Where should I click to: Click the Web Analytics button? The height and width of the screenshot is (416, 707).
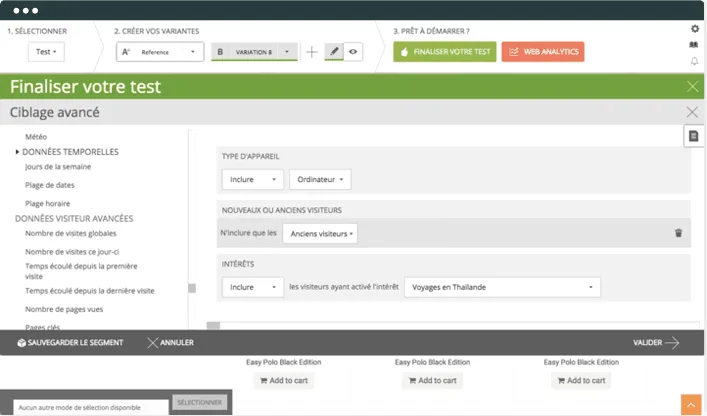[x=543, y=52]
